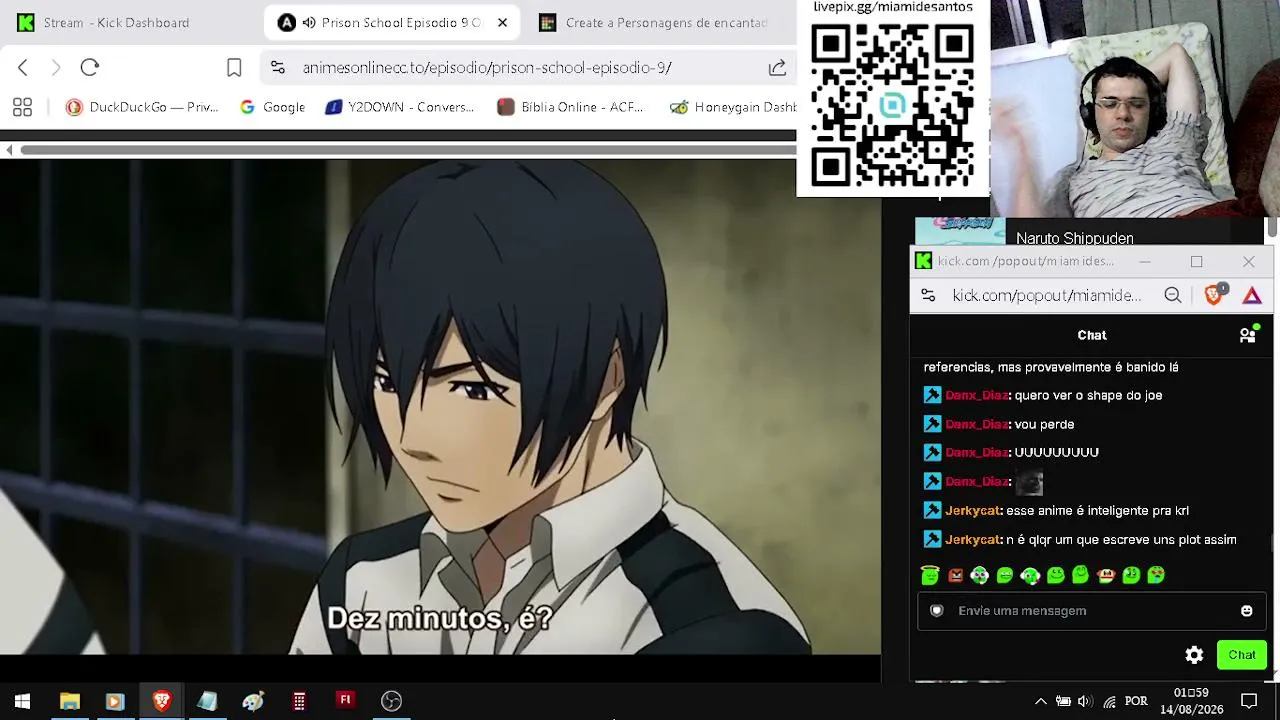The width and height of the screenshot is (1280, 720).
Task: Pick the red angry emote in quick emotes
Action: tap(955, 575)
